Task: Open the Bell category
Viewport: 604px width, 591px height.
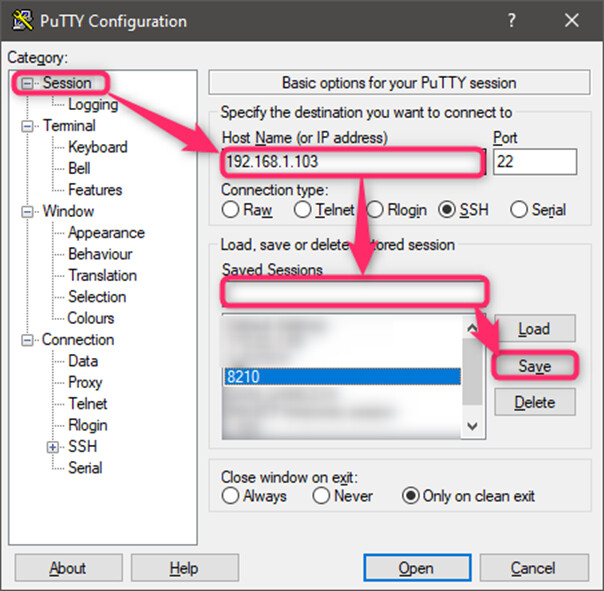Action: 79,168
